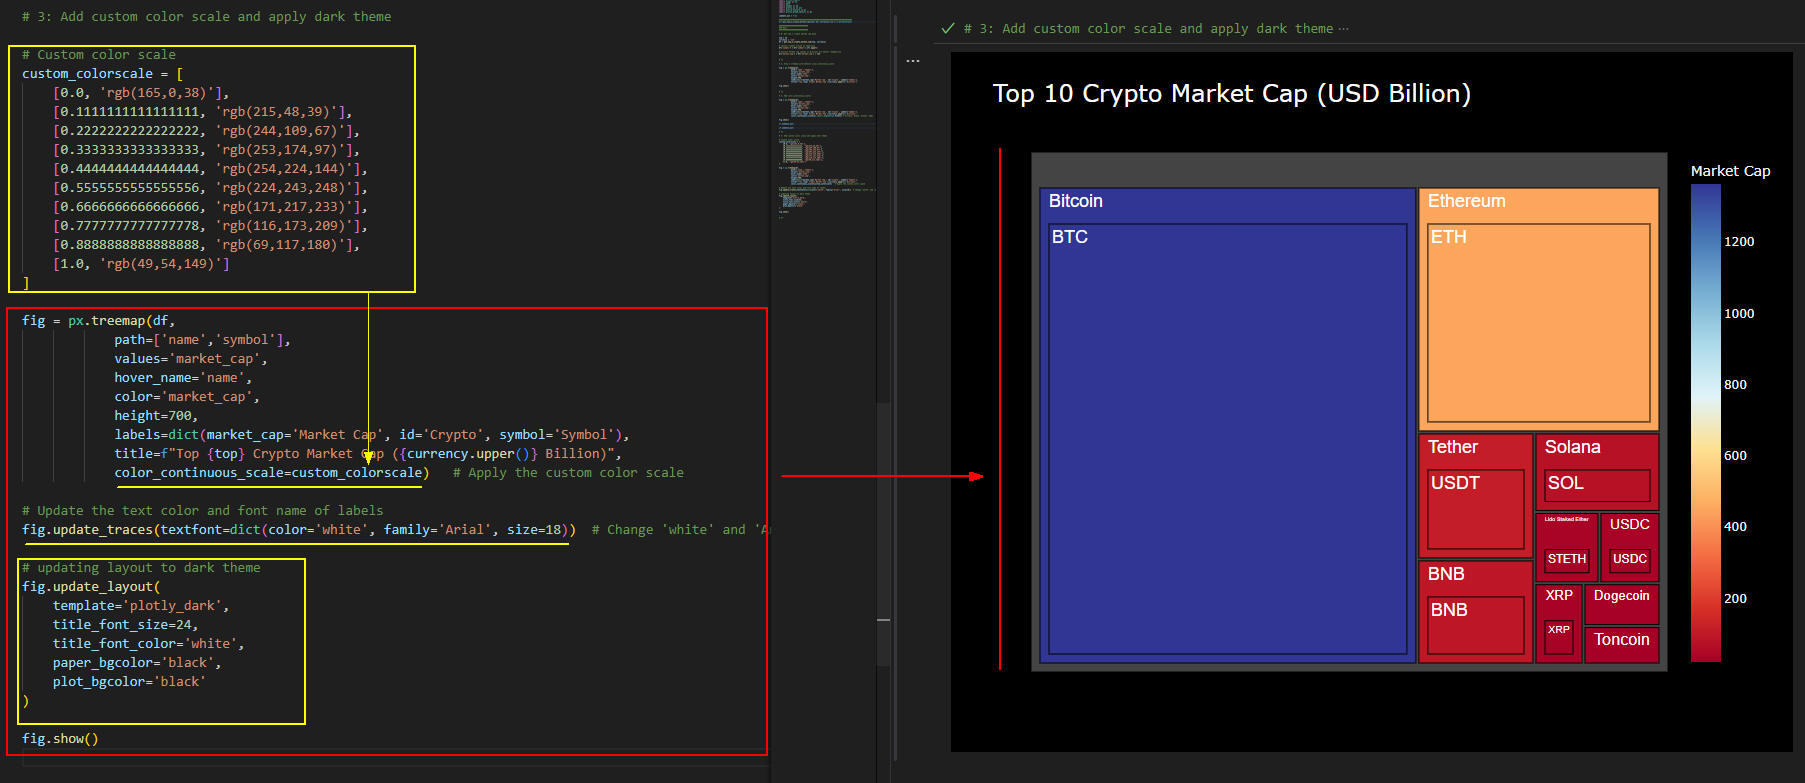Screen dimensions: 1805x783
Task: Click the plot_bgcolor='black' line
Action: click(129, 682)
